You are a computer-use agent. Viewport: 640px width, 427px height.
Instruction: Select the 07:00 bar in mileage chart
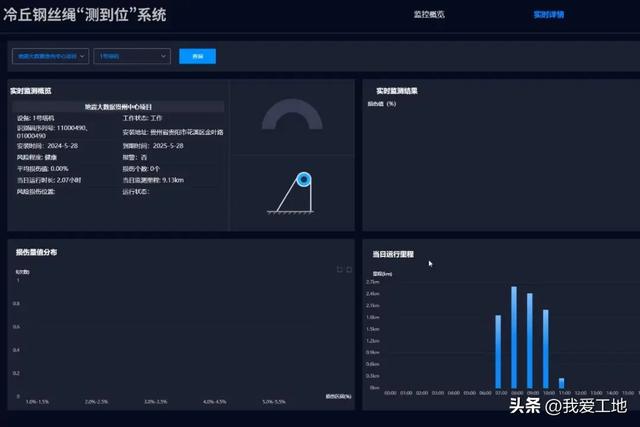[x=498, y=351]
